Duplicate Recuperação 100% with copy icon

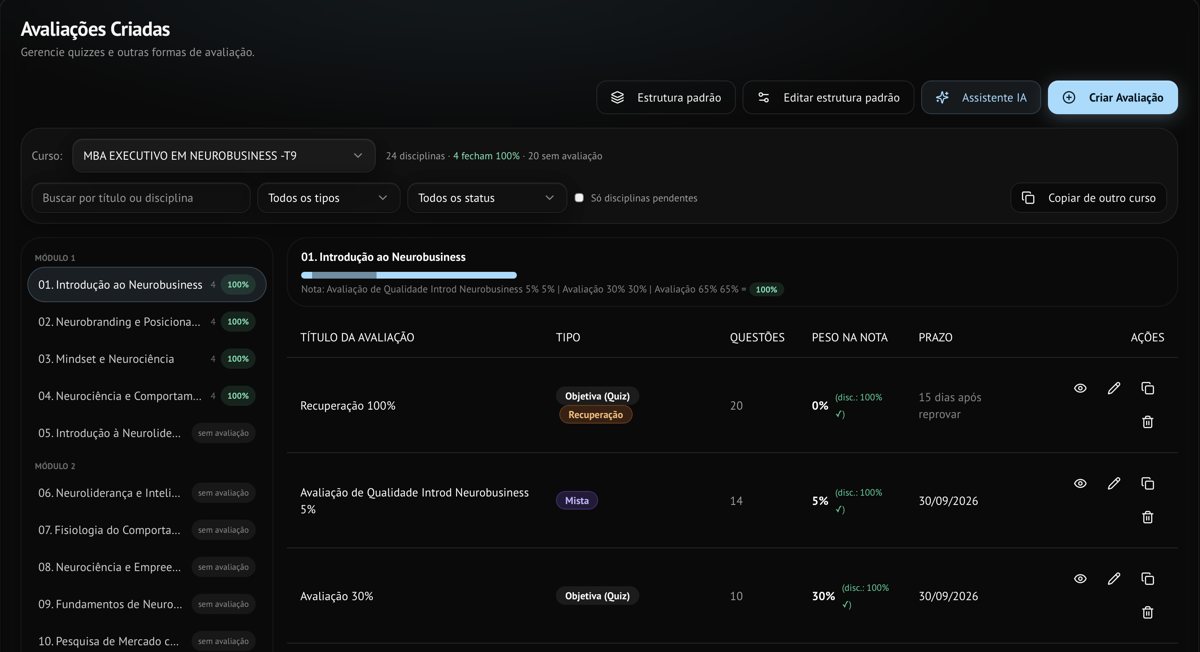coord(1148,388)
